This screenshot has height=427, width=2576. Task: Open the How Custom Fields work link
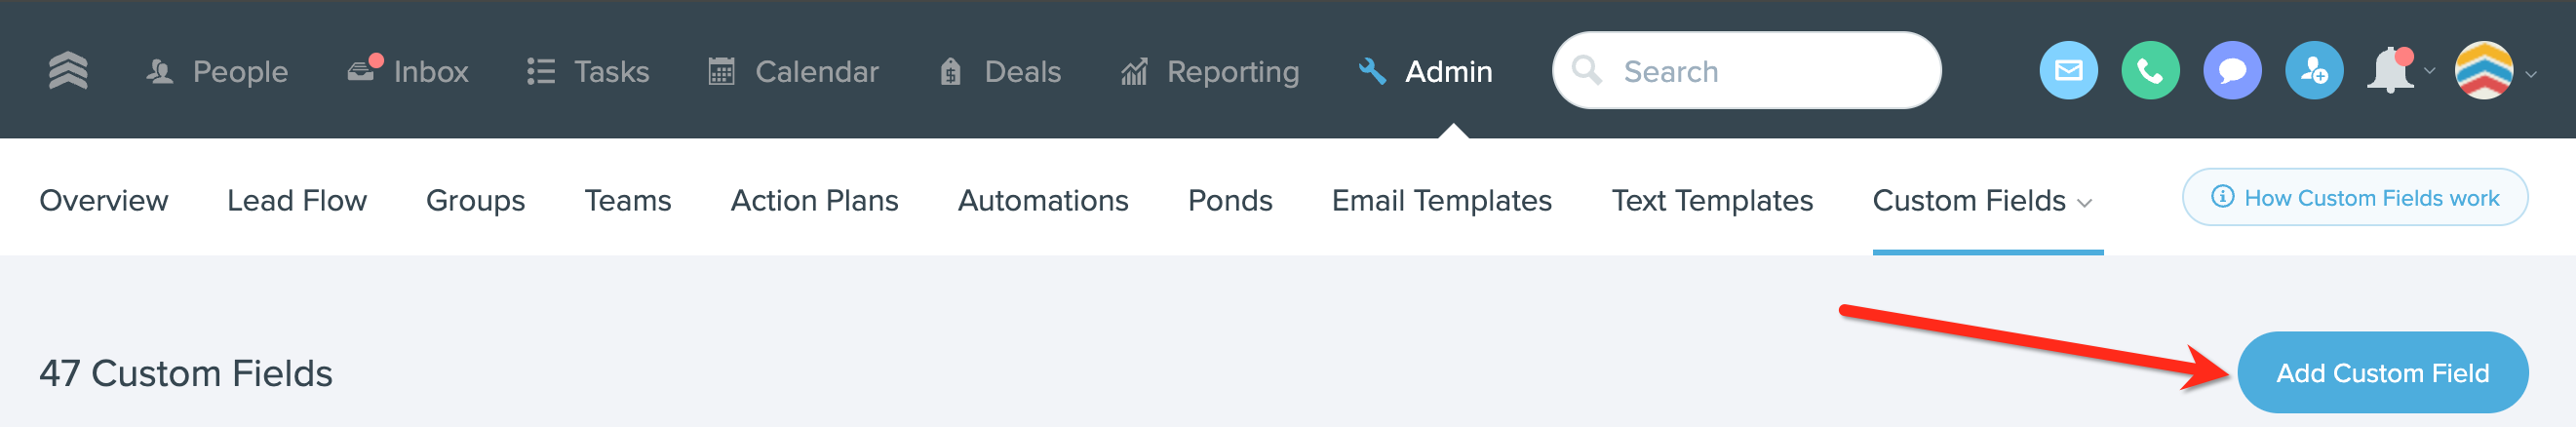pos(2354,198)
